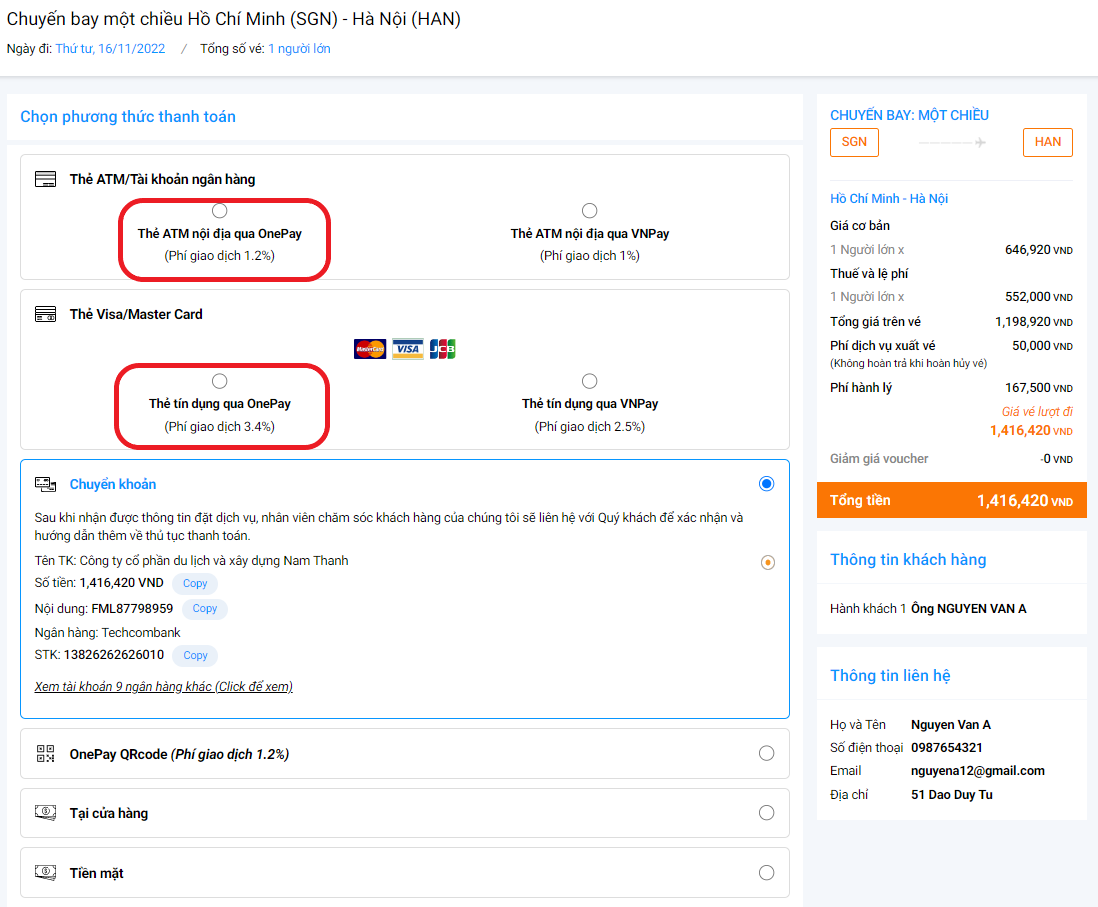Click the MasterCard logo

pyautogui.click(x=370, y=349)
